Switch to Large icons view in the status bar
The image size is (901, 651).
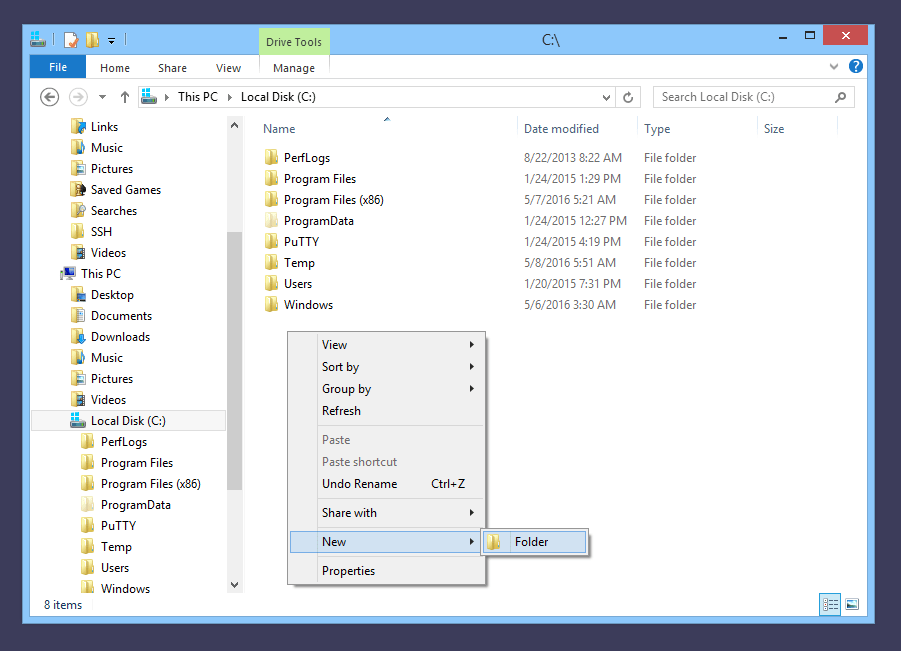(x=852, y=604)
